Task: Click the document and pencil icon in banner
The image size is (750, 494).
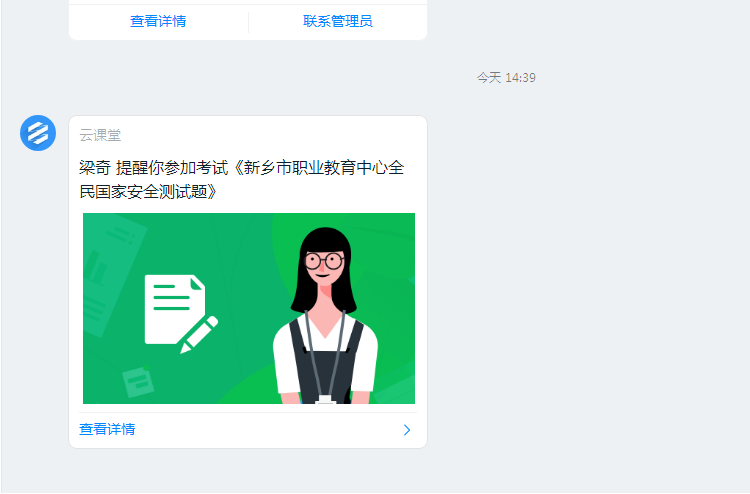Action: tap(181, 314)
